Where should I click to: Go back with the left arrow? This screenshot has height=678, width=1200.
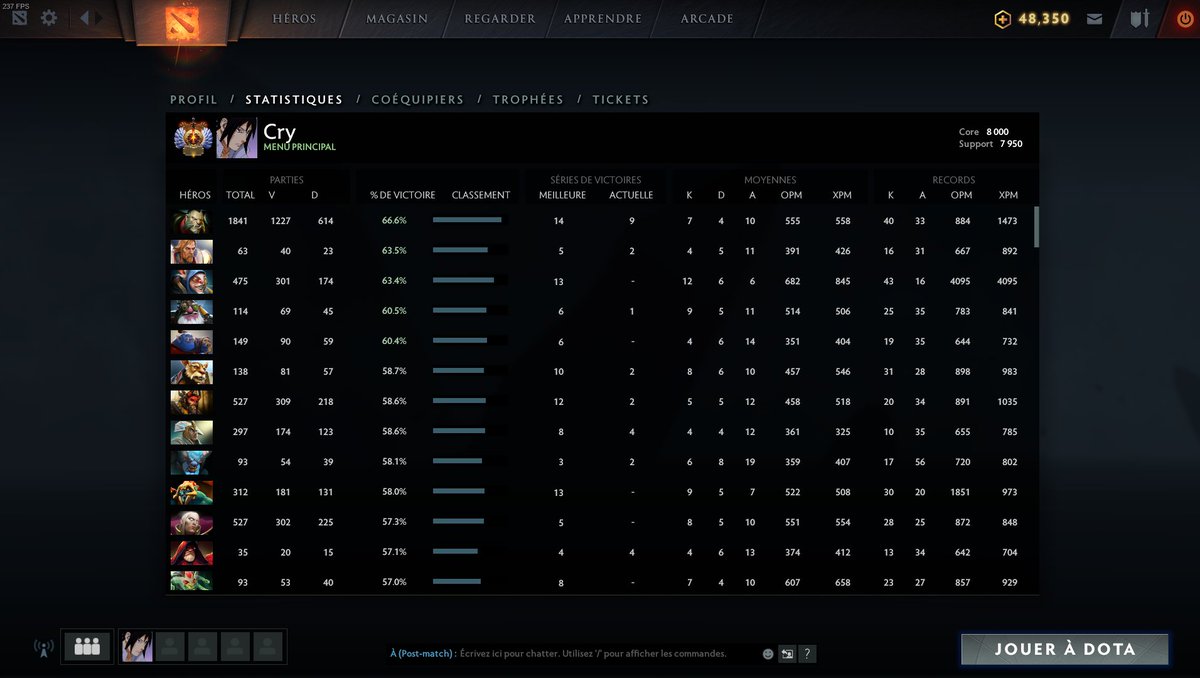coord(84,18)
